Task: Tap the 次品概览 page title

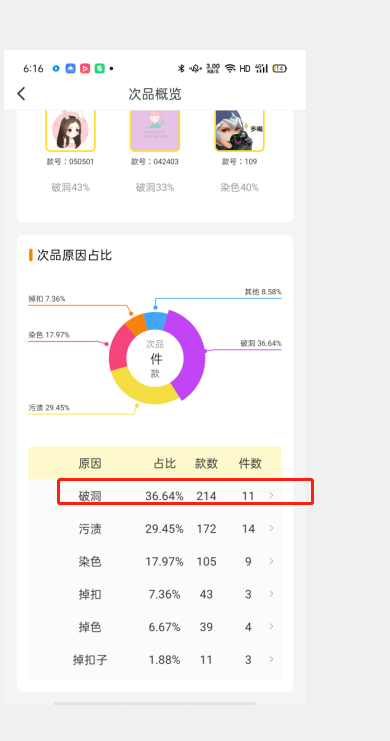Action: coord(155,94)
